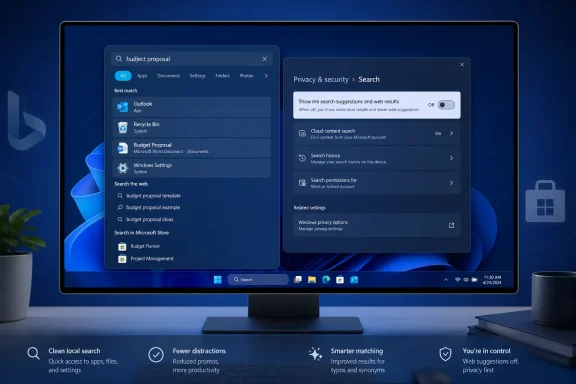Open Task View on the taskbar
This screenshot has width=576, height=384.
coord(298,280)
